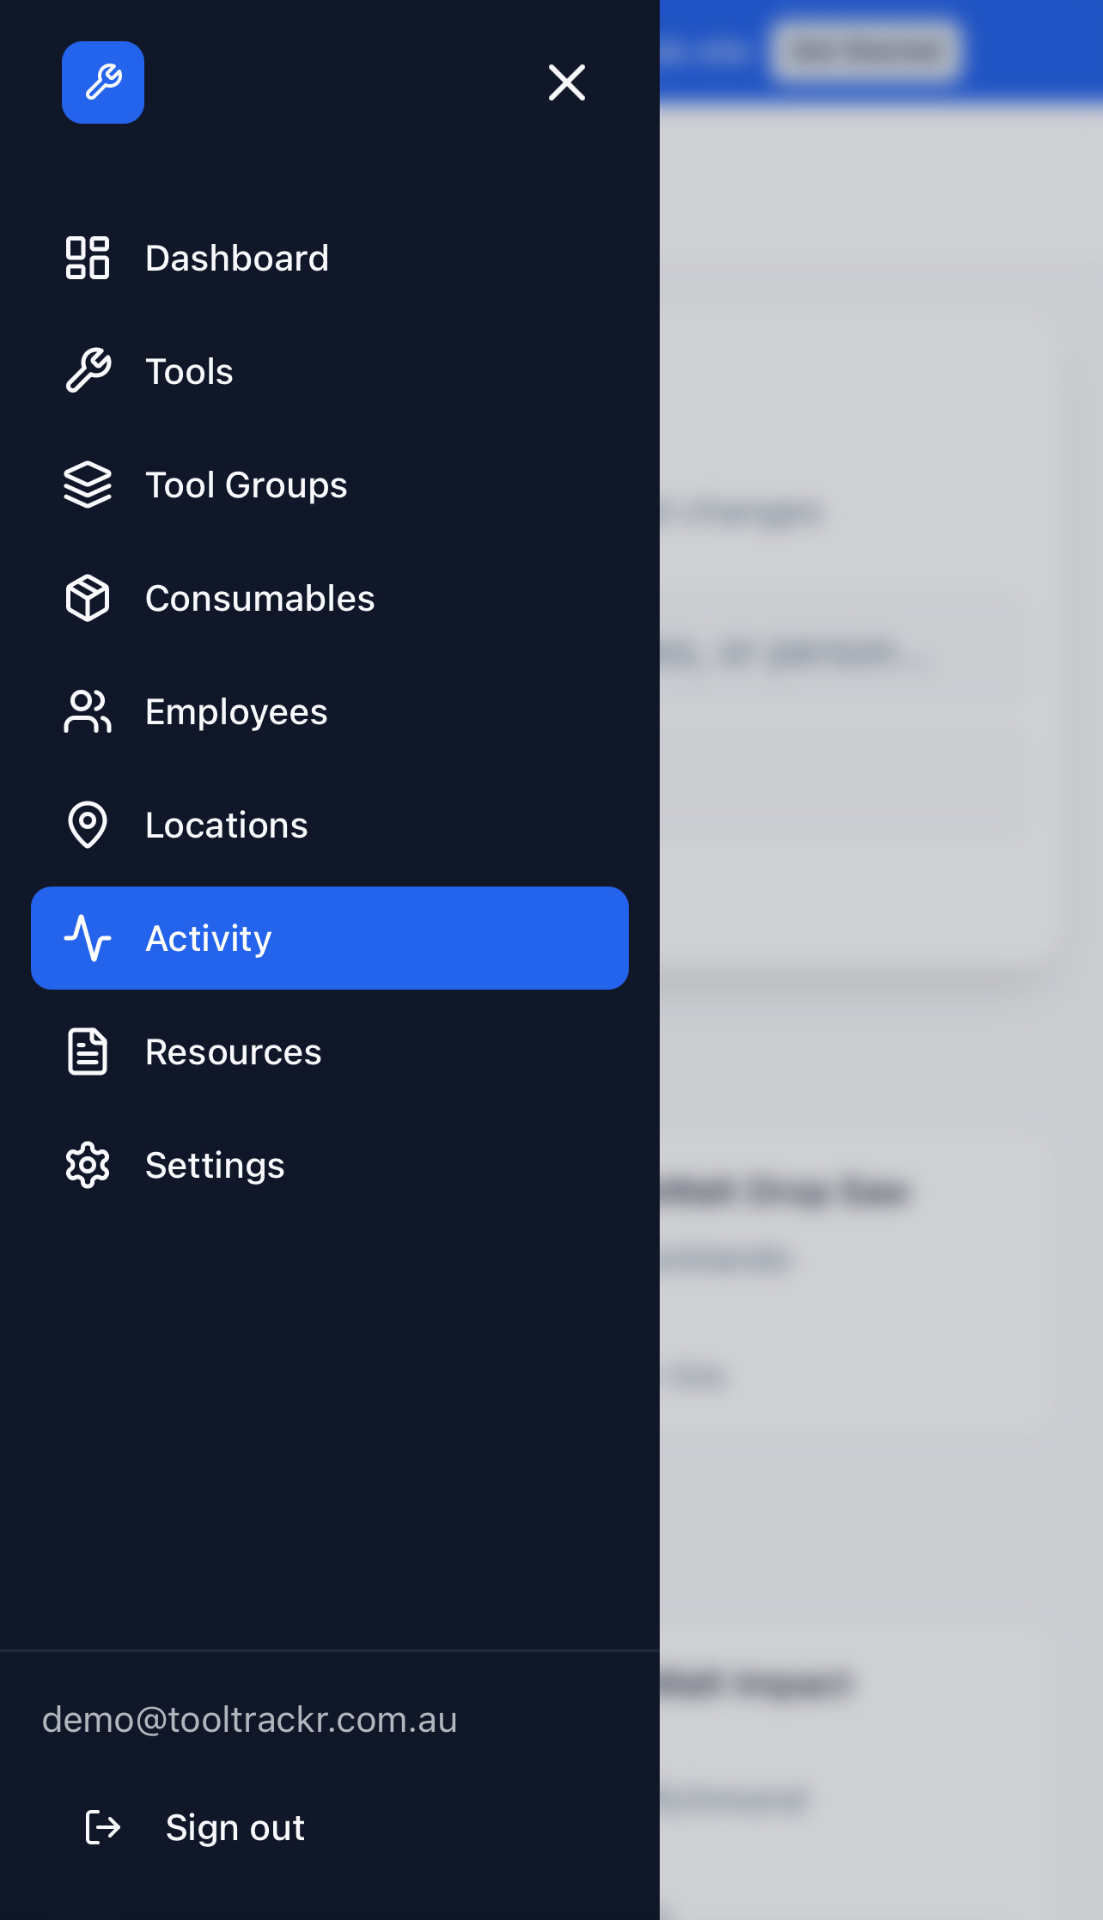Open the Consumables menu item
The height and width of the screenshot is (1920, 1103).
[x=260, y=598]
